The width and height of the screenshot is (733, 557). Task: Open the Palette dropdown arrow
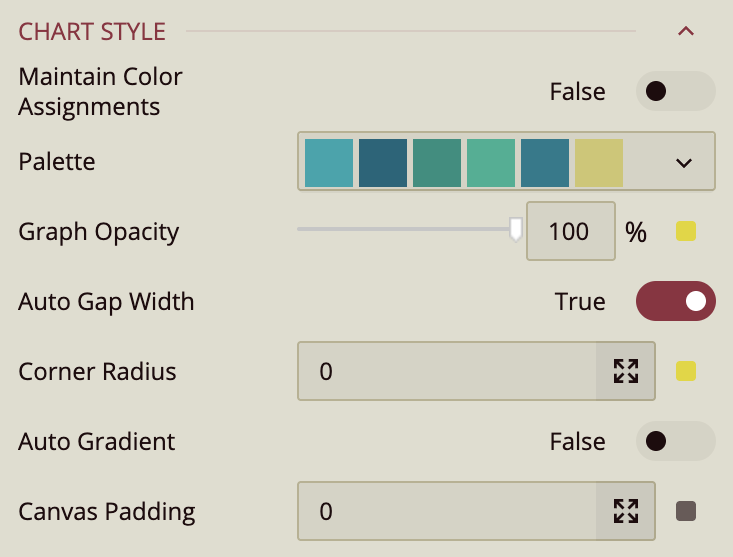coord(684,162)
